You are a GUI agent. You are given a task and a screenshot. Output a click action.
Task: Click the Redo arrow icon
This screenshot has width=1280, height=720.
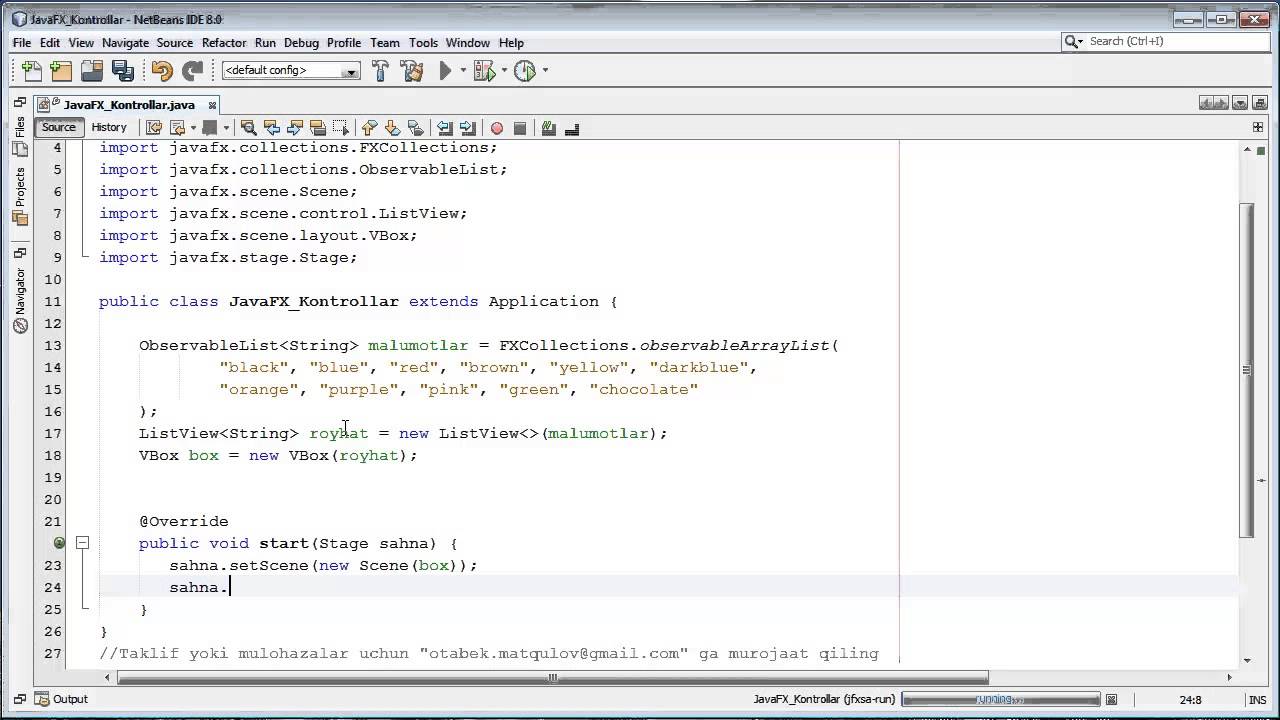[192, 70]
